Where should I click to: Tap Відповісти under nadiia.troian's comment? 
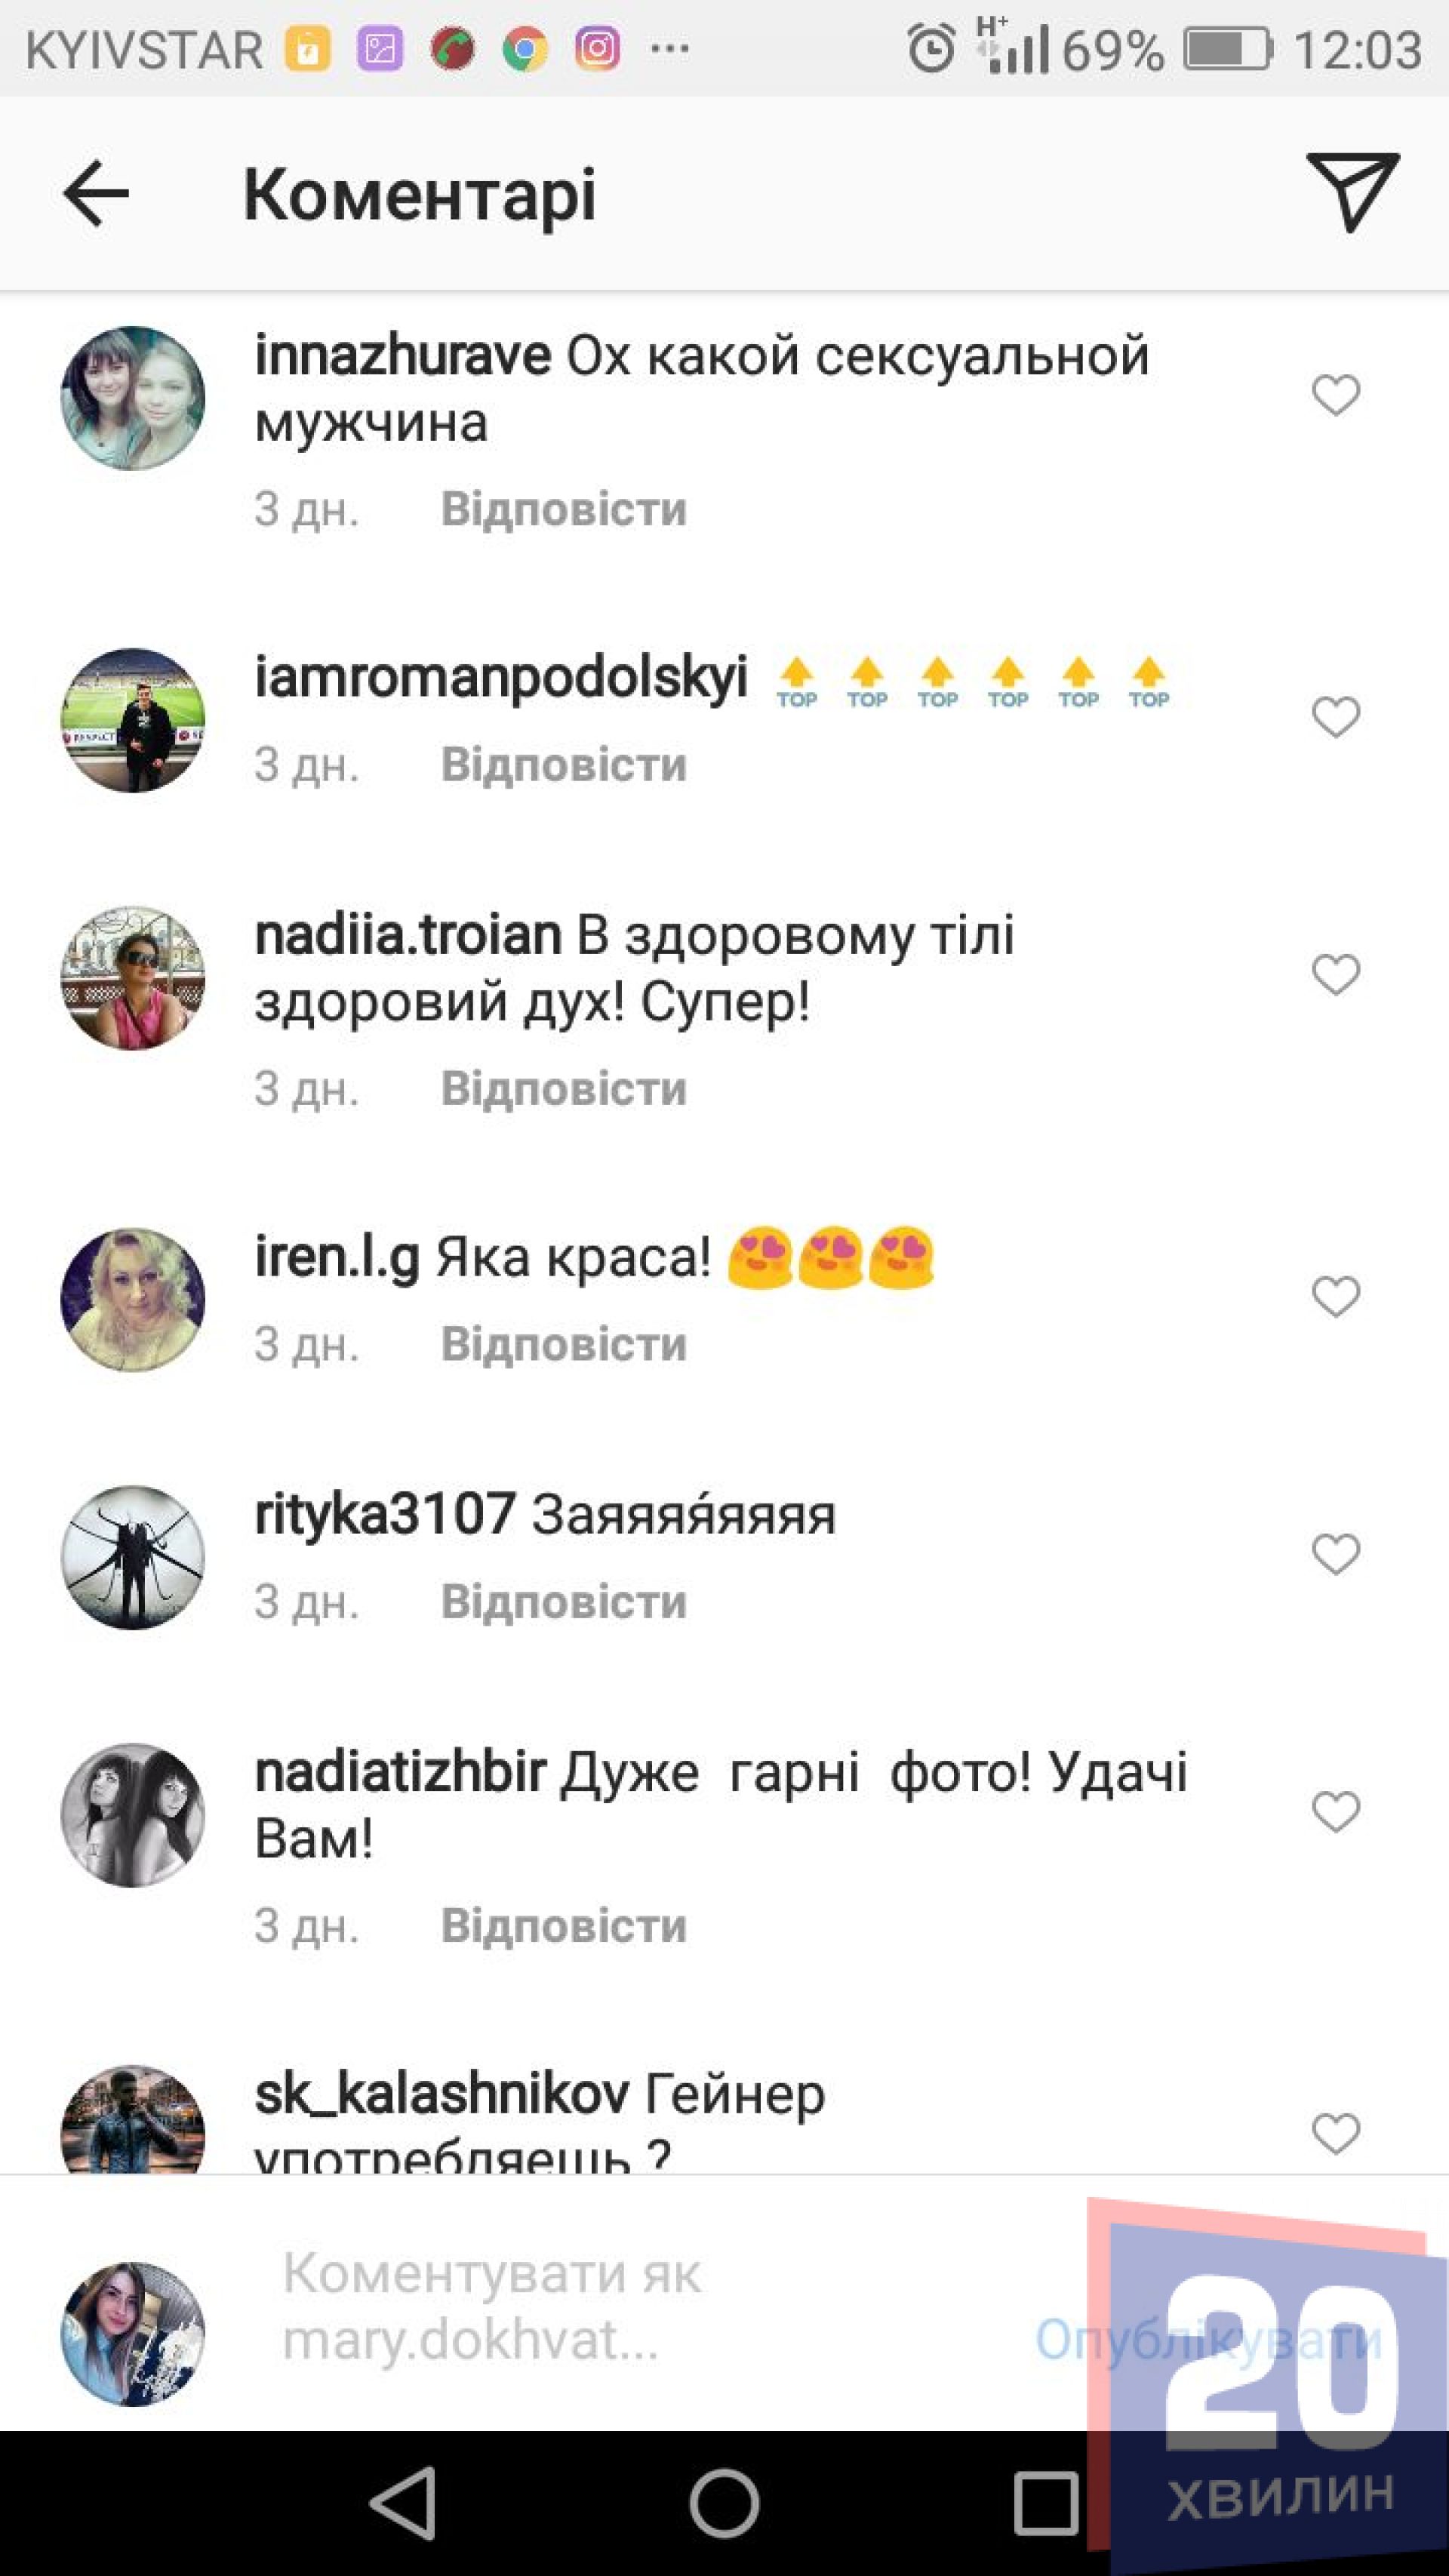pos(564,1088)
